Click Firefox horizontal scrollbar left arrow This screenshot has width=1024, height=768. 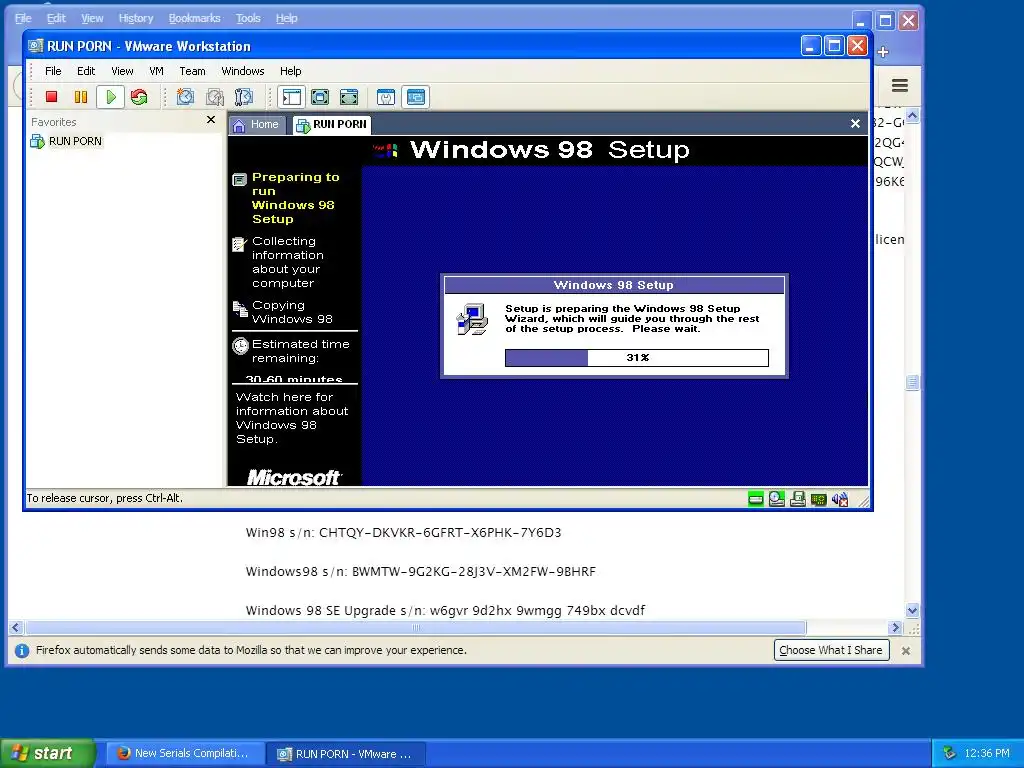click(x=16, y=628)
